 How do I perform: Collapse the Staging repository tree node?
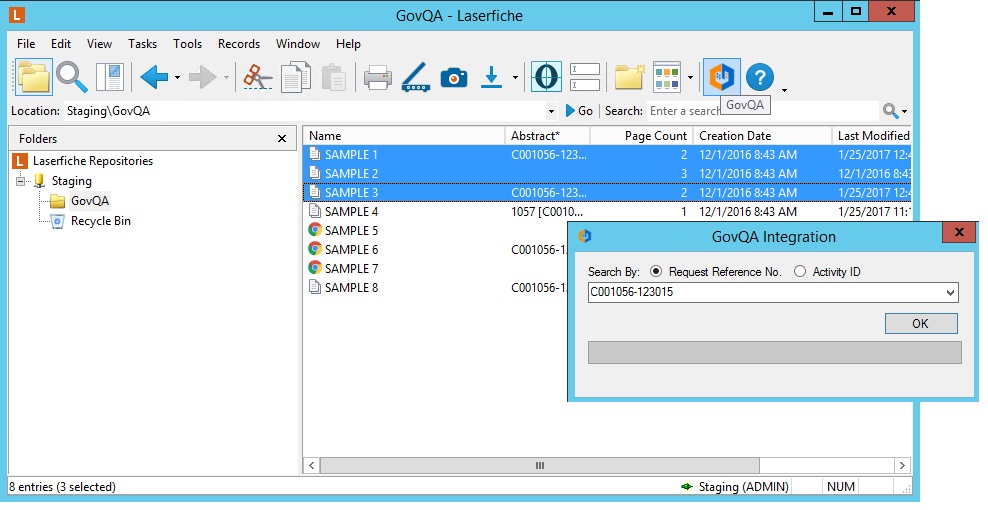click(x=20, y=181)
